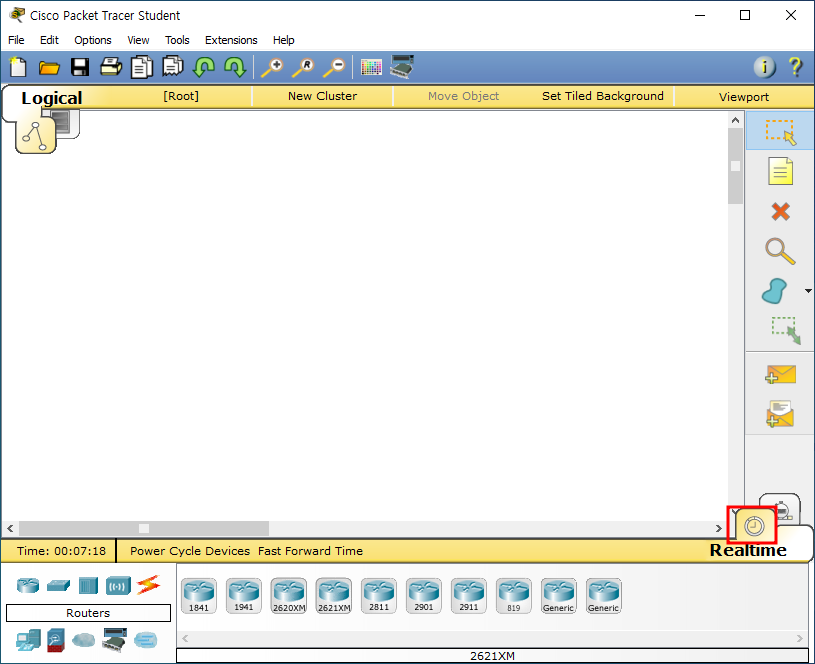Reset zoom with R magnifier

[x=303, y=68]
